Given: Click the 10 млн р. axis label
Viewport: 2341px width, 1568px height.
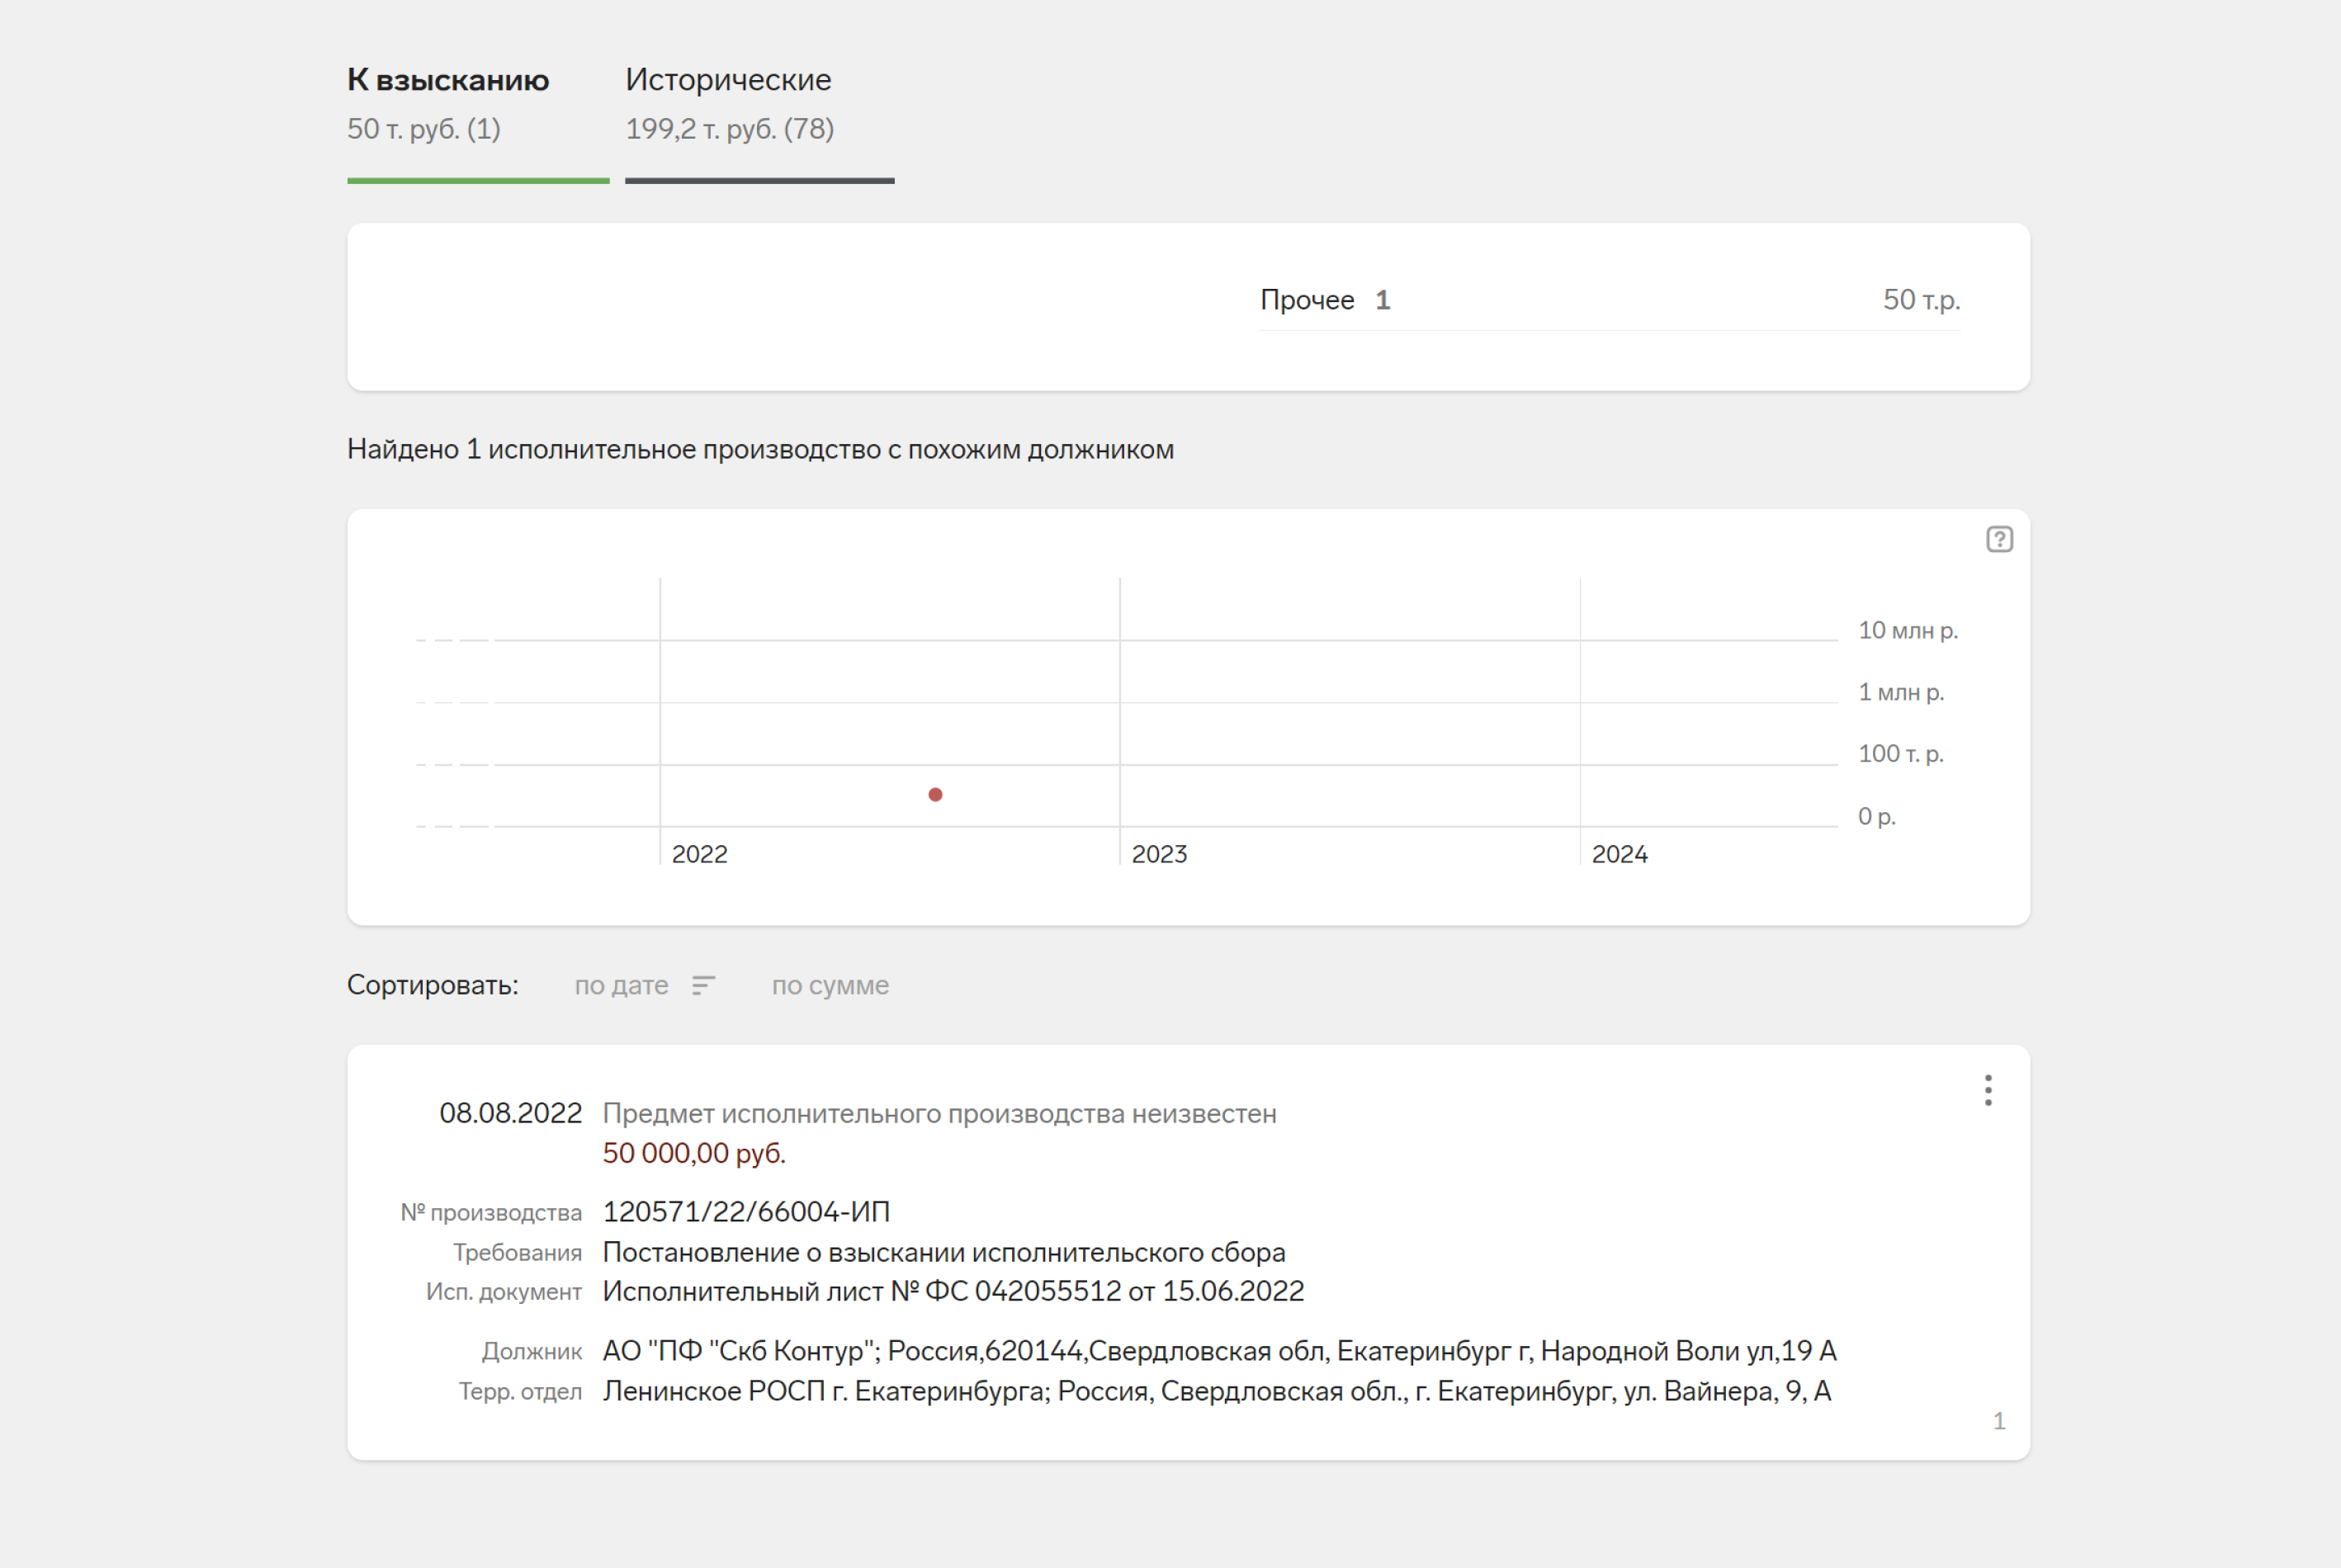Looking at the screenshot, I should point(1908,631).
